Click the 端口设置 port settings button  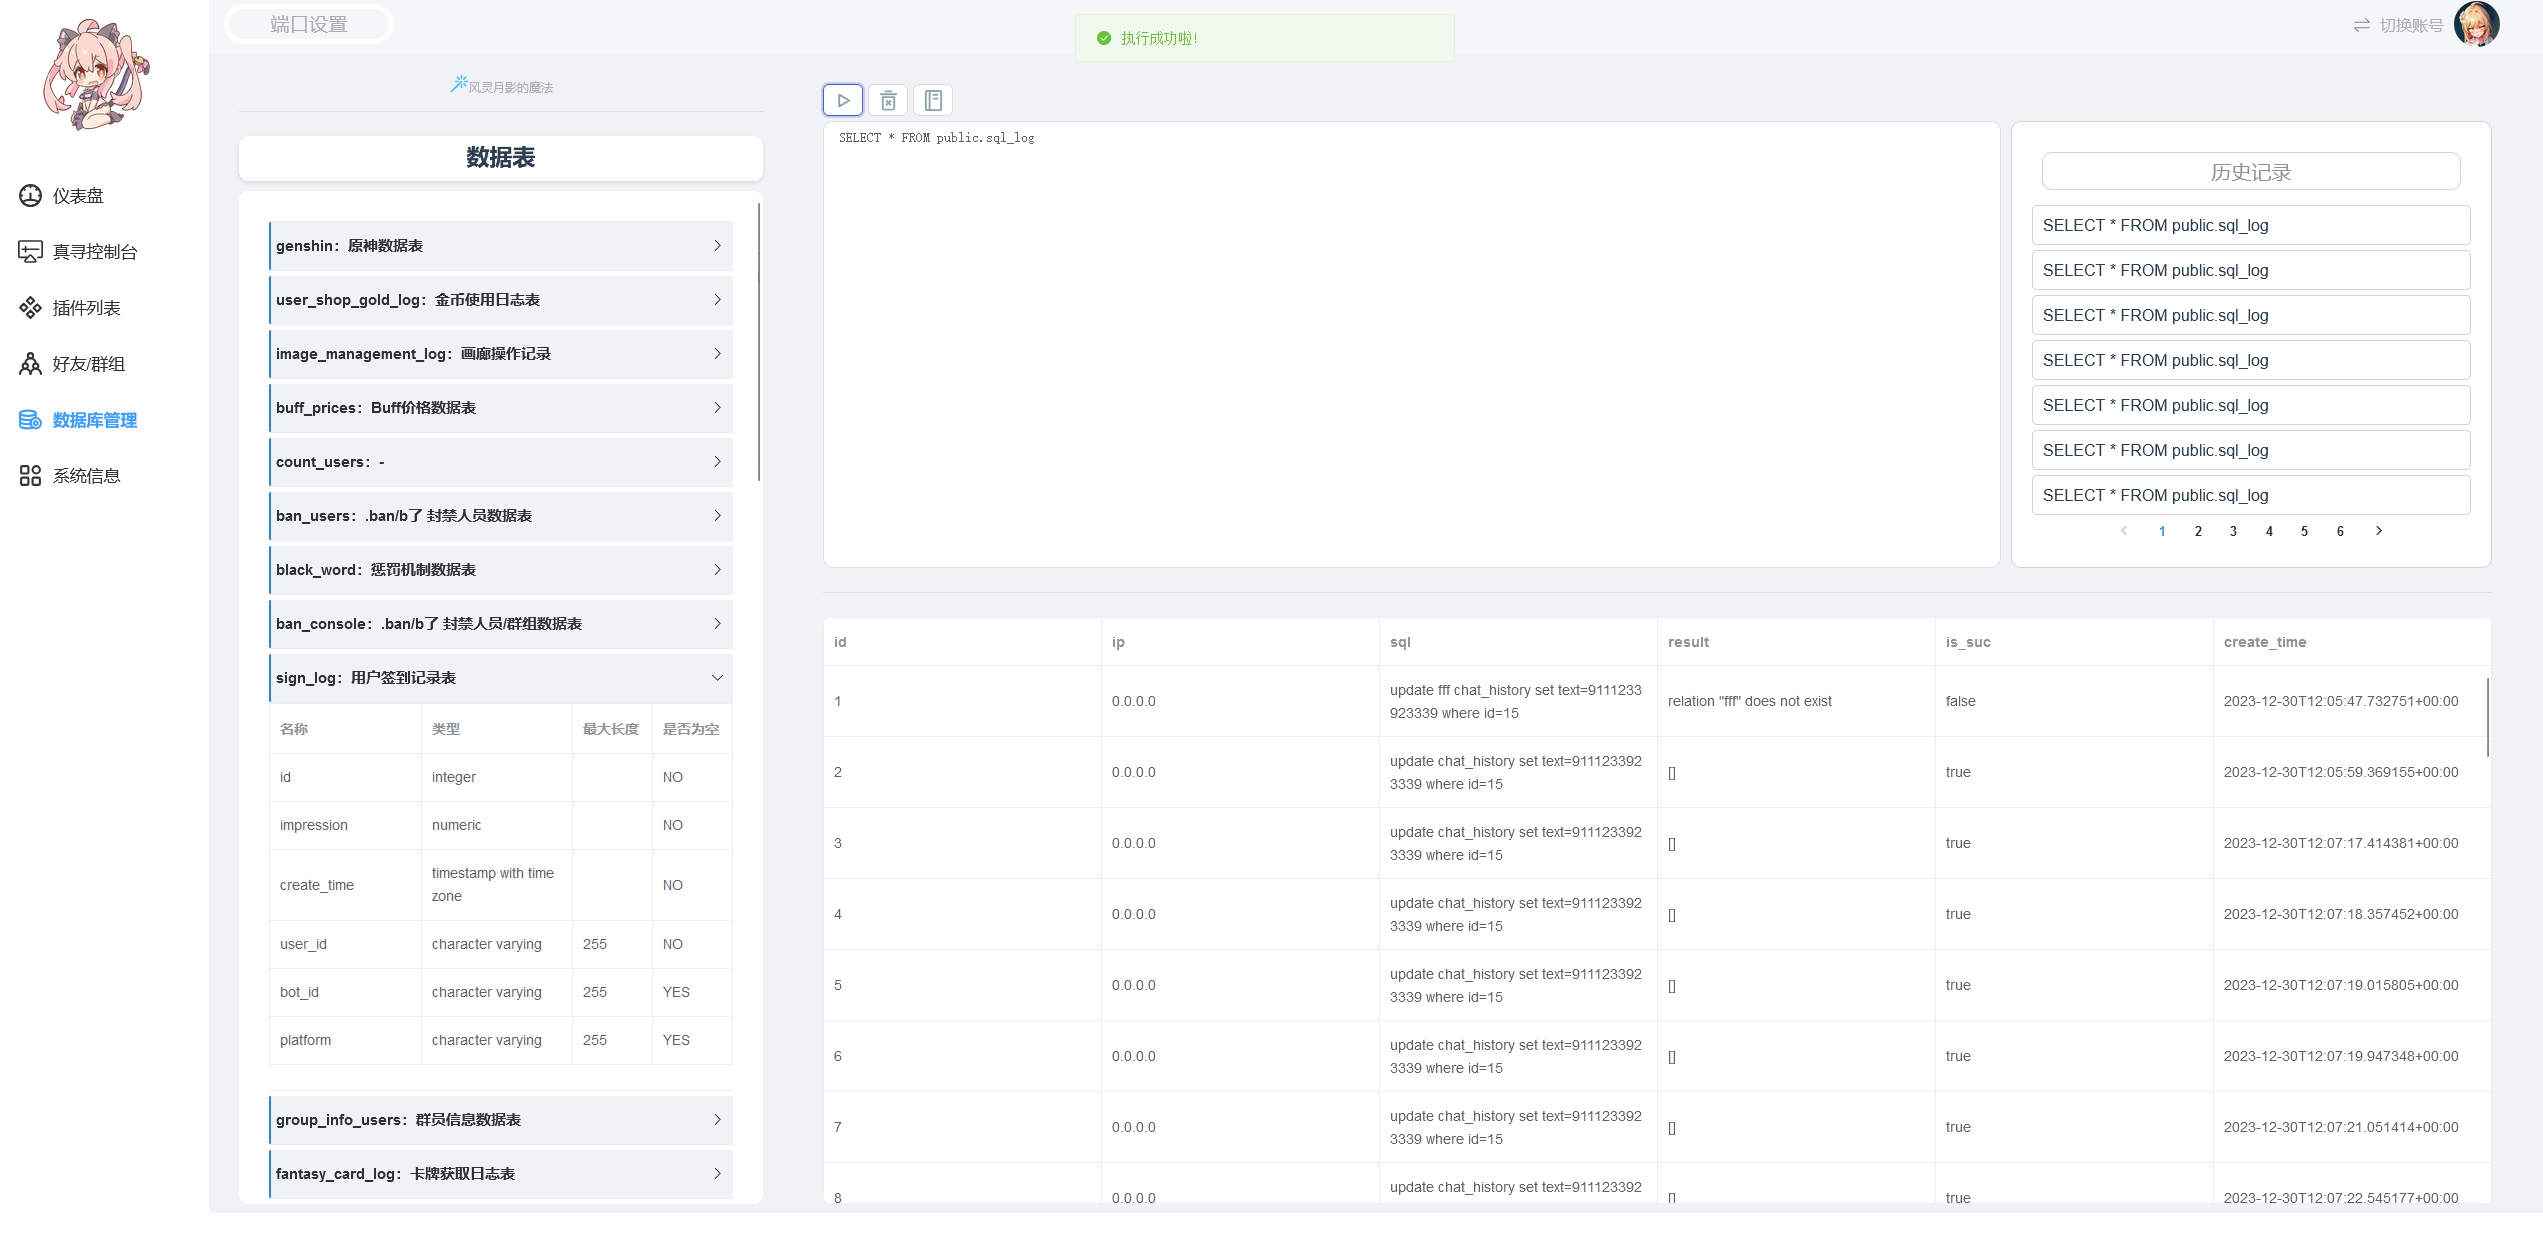tap(309, 24)
